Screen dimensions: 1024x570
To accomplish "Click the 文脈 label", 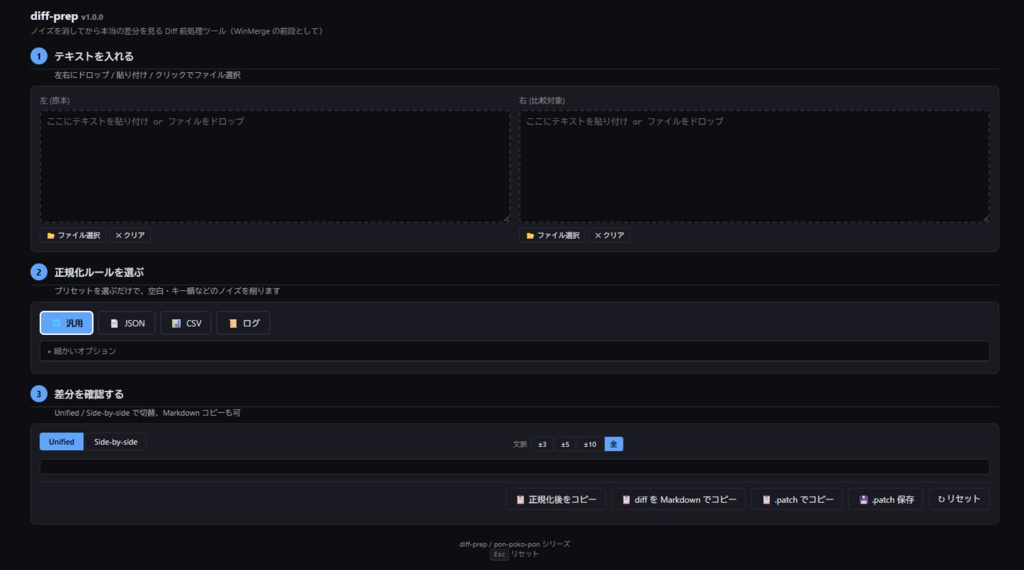I will coord(520,444).
